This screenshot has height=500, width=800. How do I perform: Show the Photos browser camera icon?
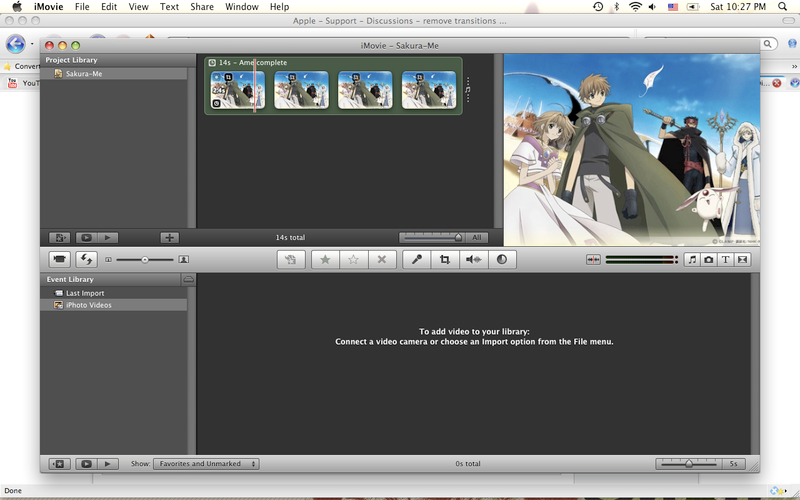point(708,259)
